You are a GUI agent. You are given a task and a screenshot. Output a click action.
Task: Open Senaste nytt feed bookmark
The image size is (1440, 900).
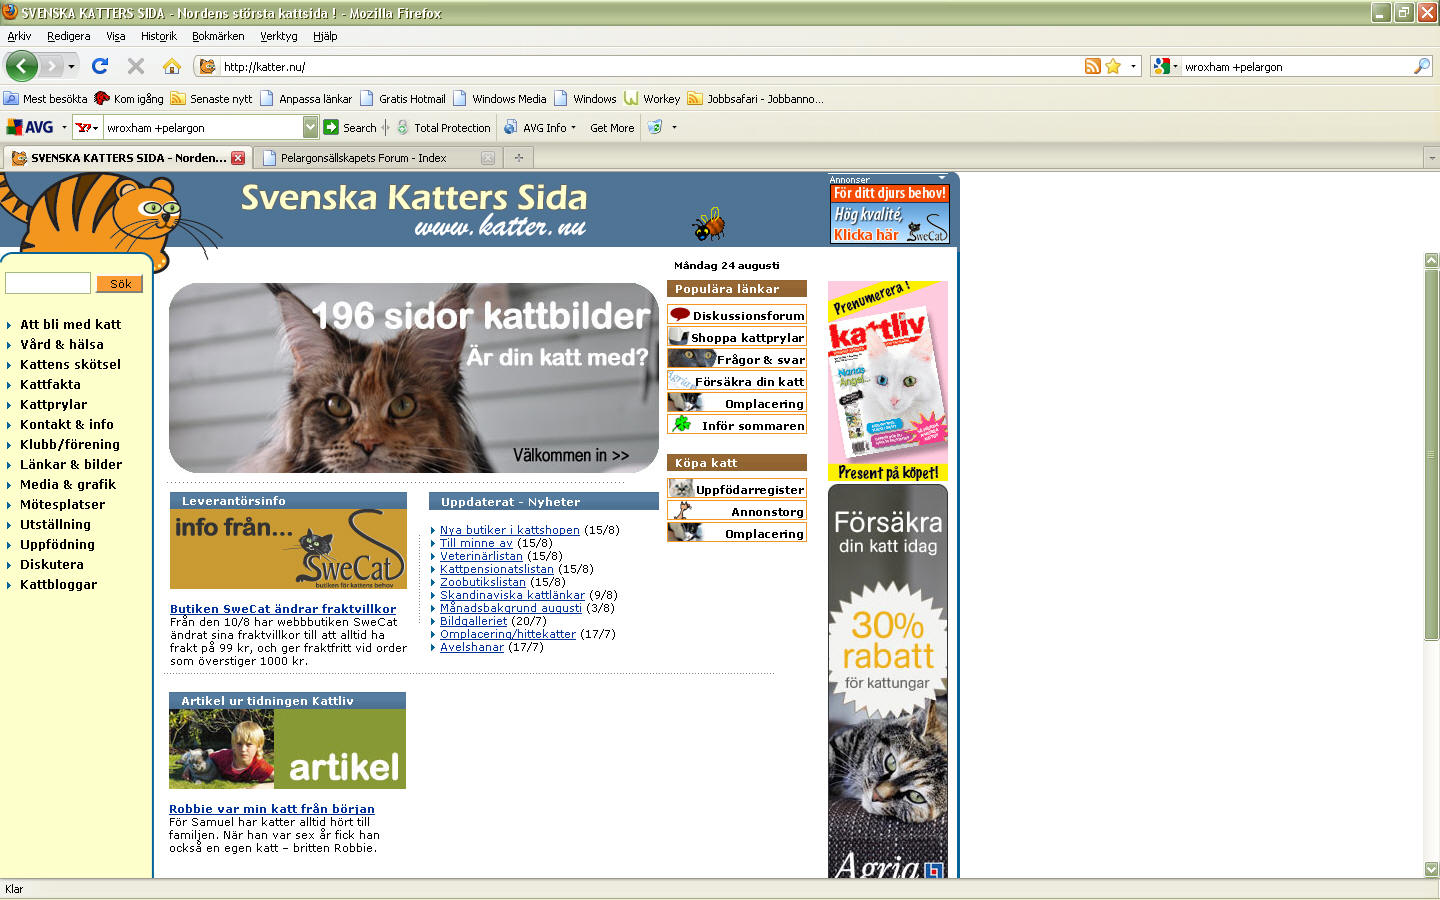point(211,99)
